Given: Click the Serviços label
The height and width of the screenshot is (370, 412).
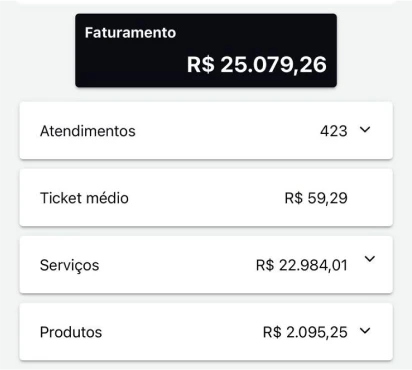Looking at the screenshot, I should click(69, 266).
